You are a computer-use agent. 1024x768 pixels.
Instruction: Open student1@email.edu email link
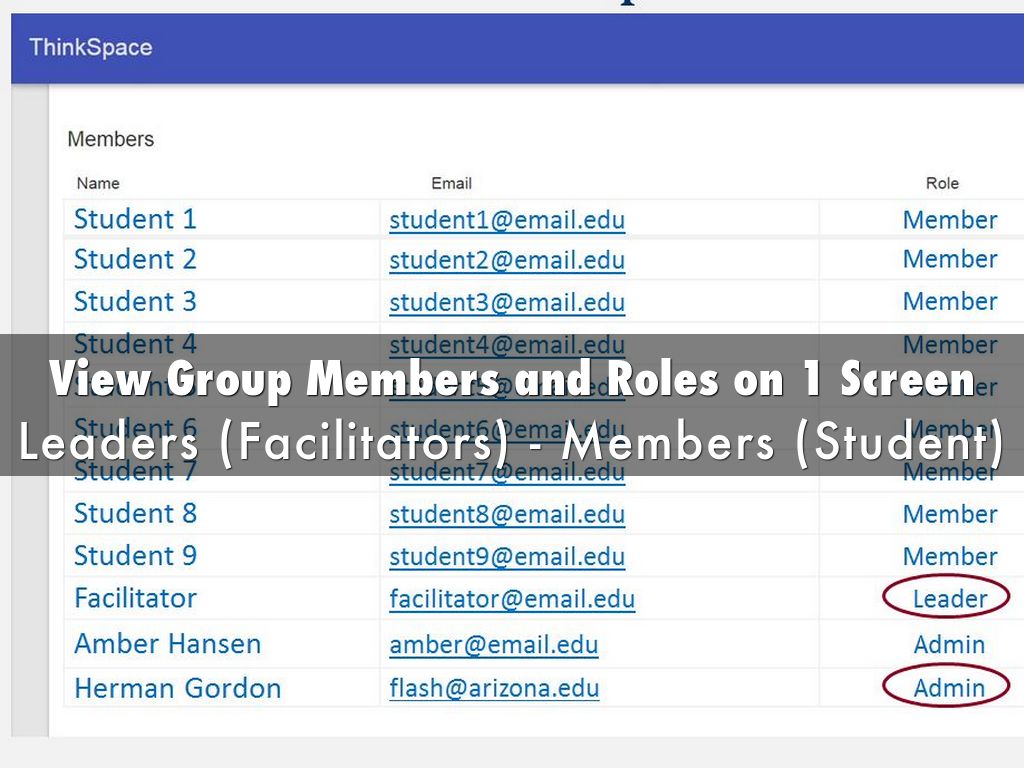[507, 220]
